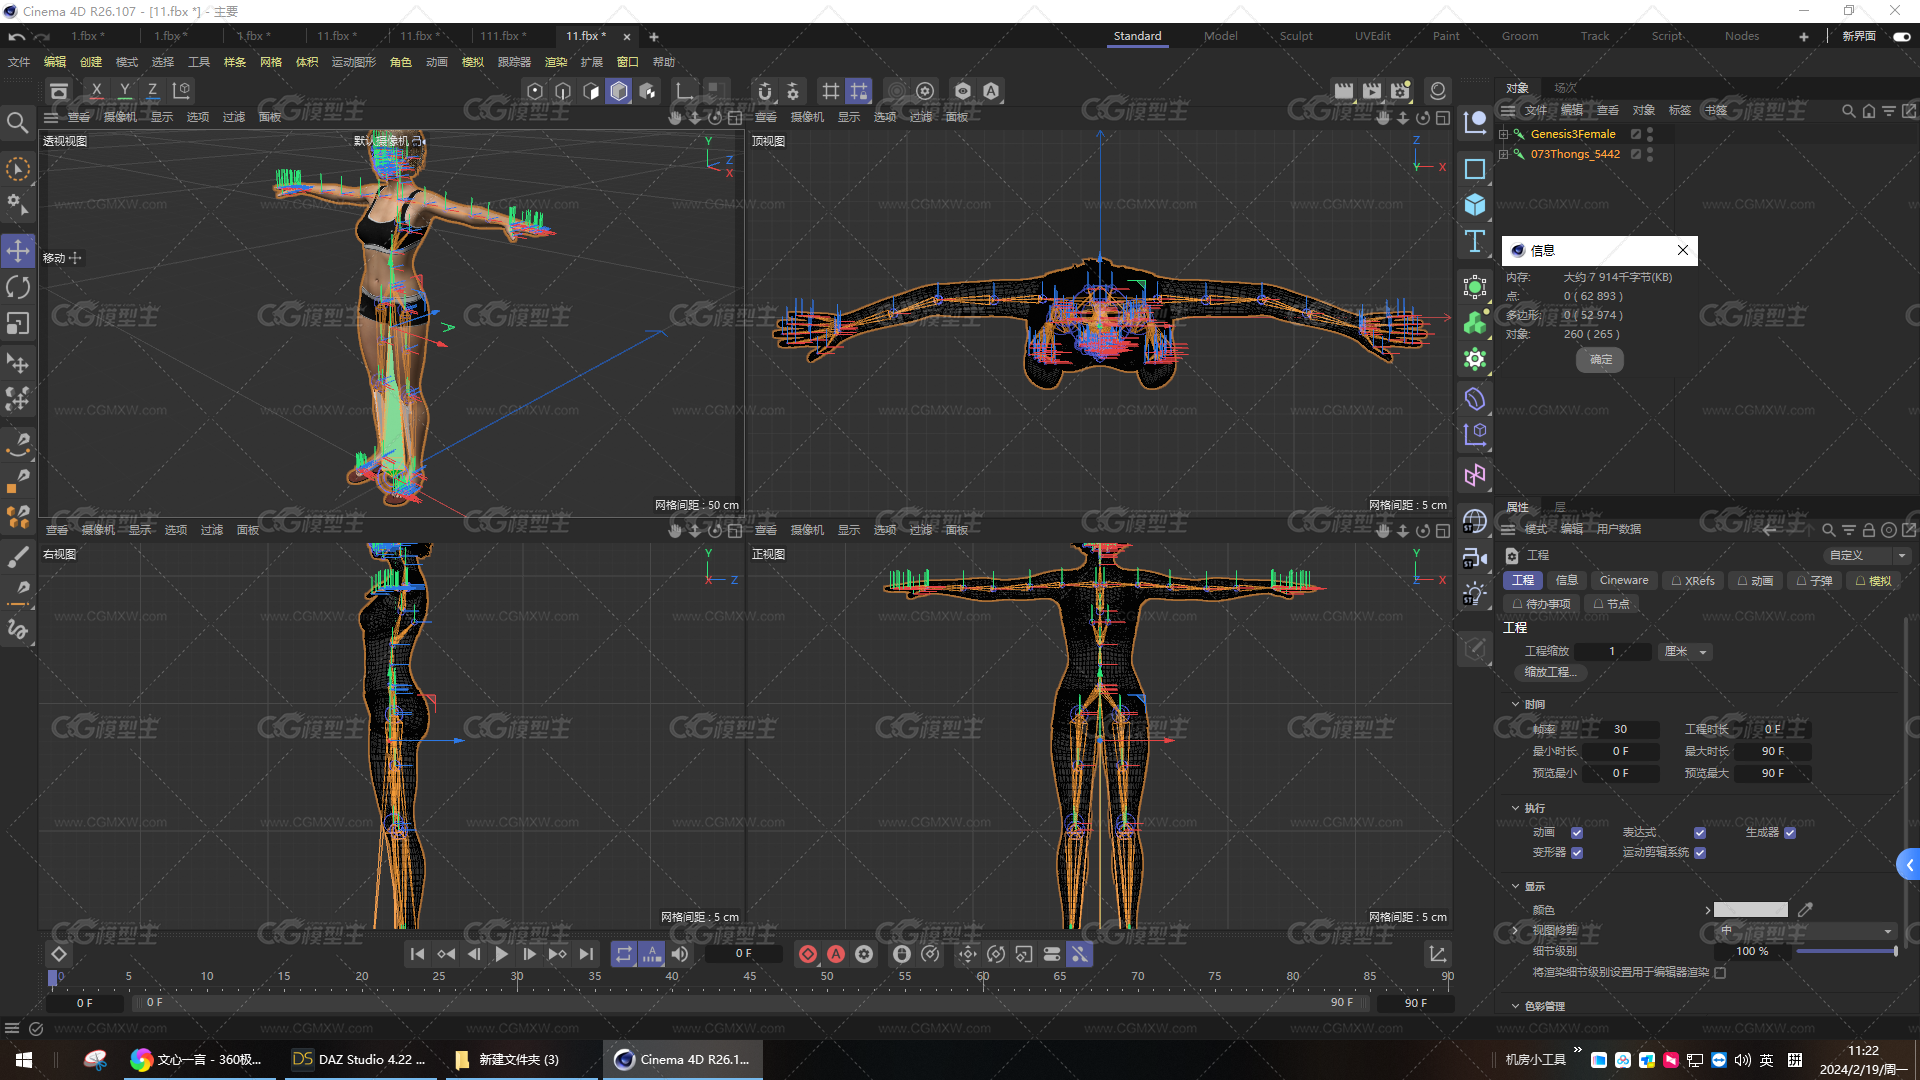Uncheck 动画 checkbox under 执行
1920x1080 pixels.
coord(1577,833)
